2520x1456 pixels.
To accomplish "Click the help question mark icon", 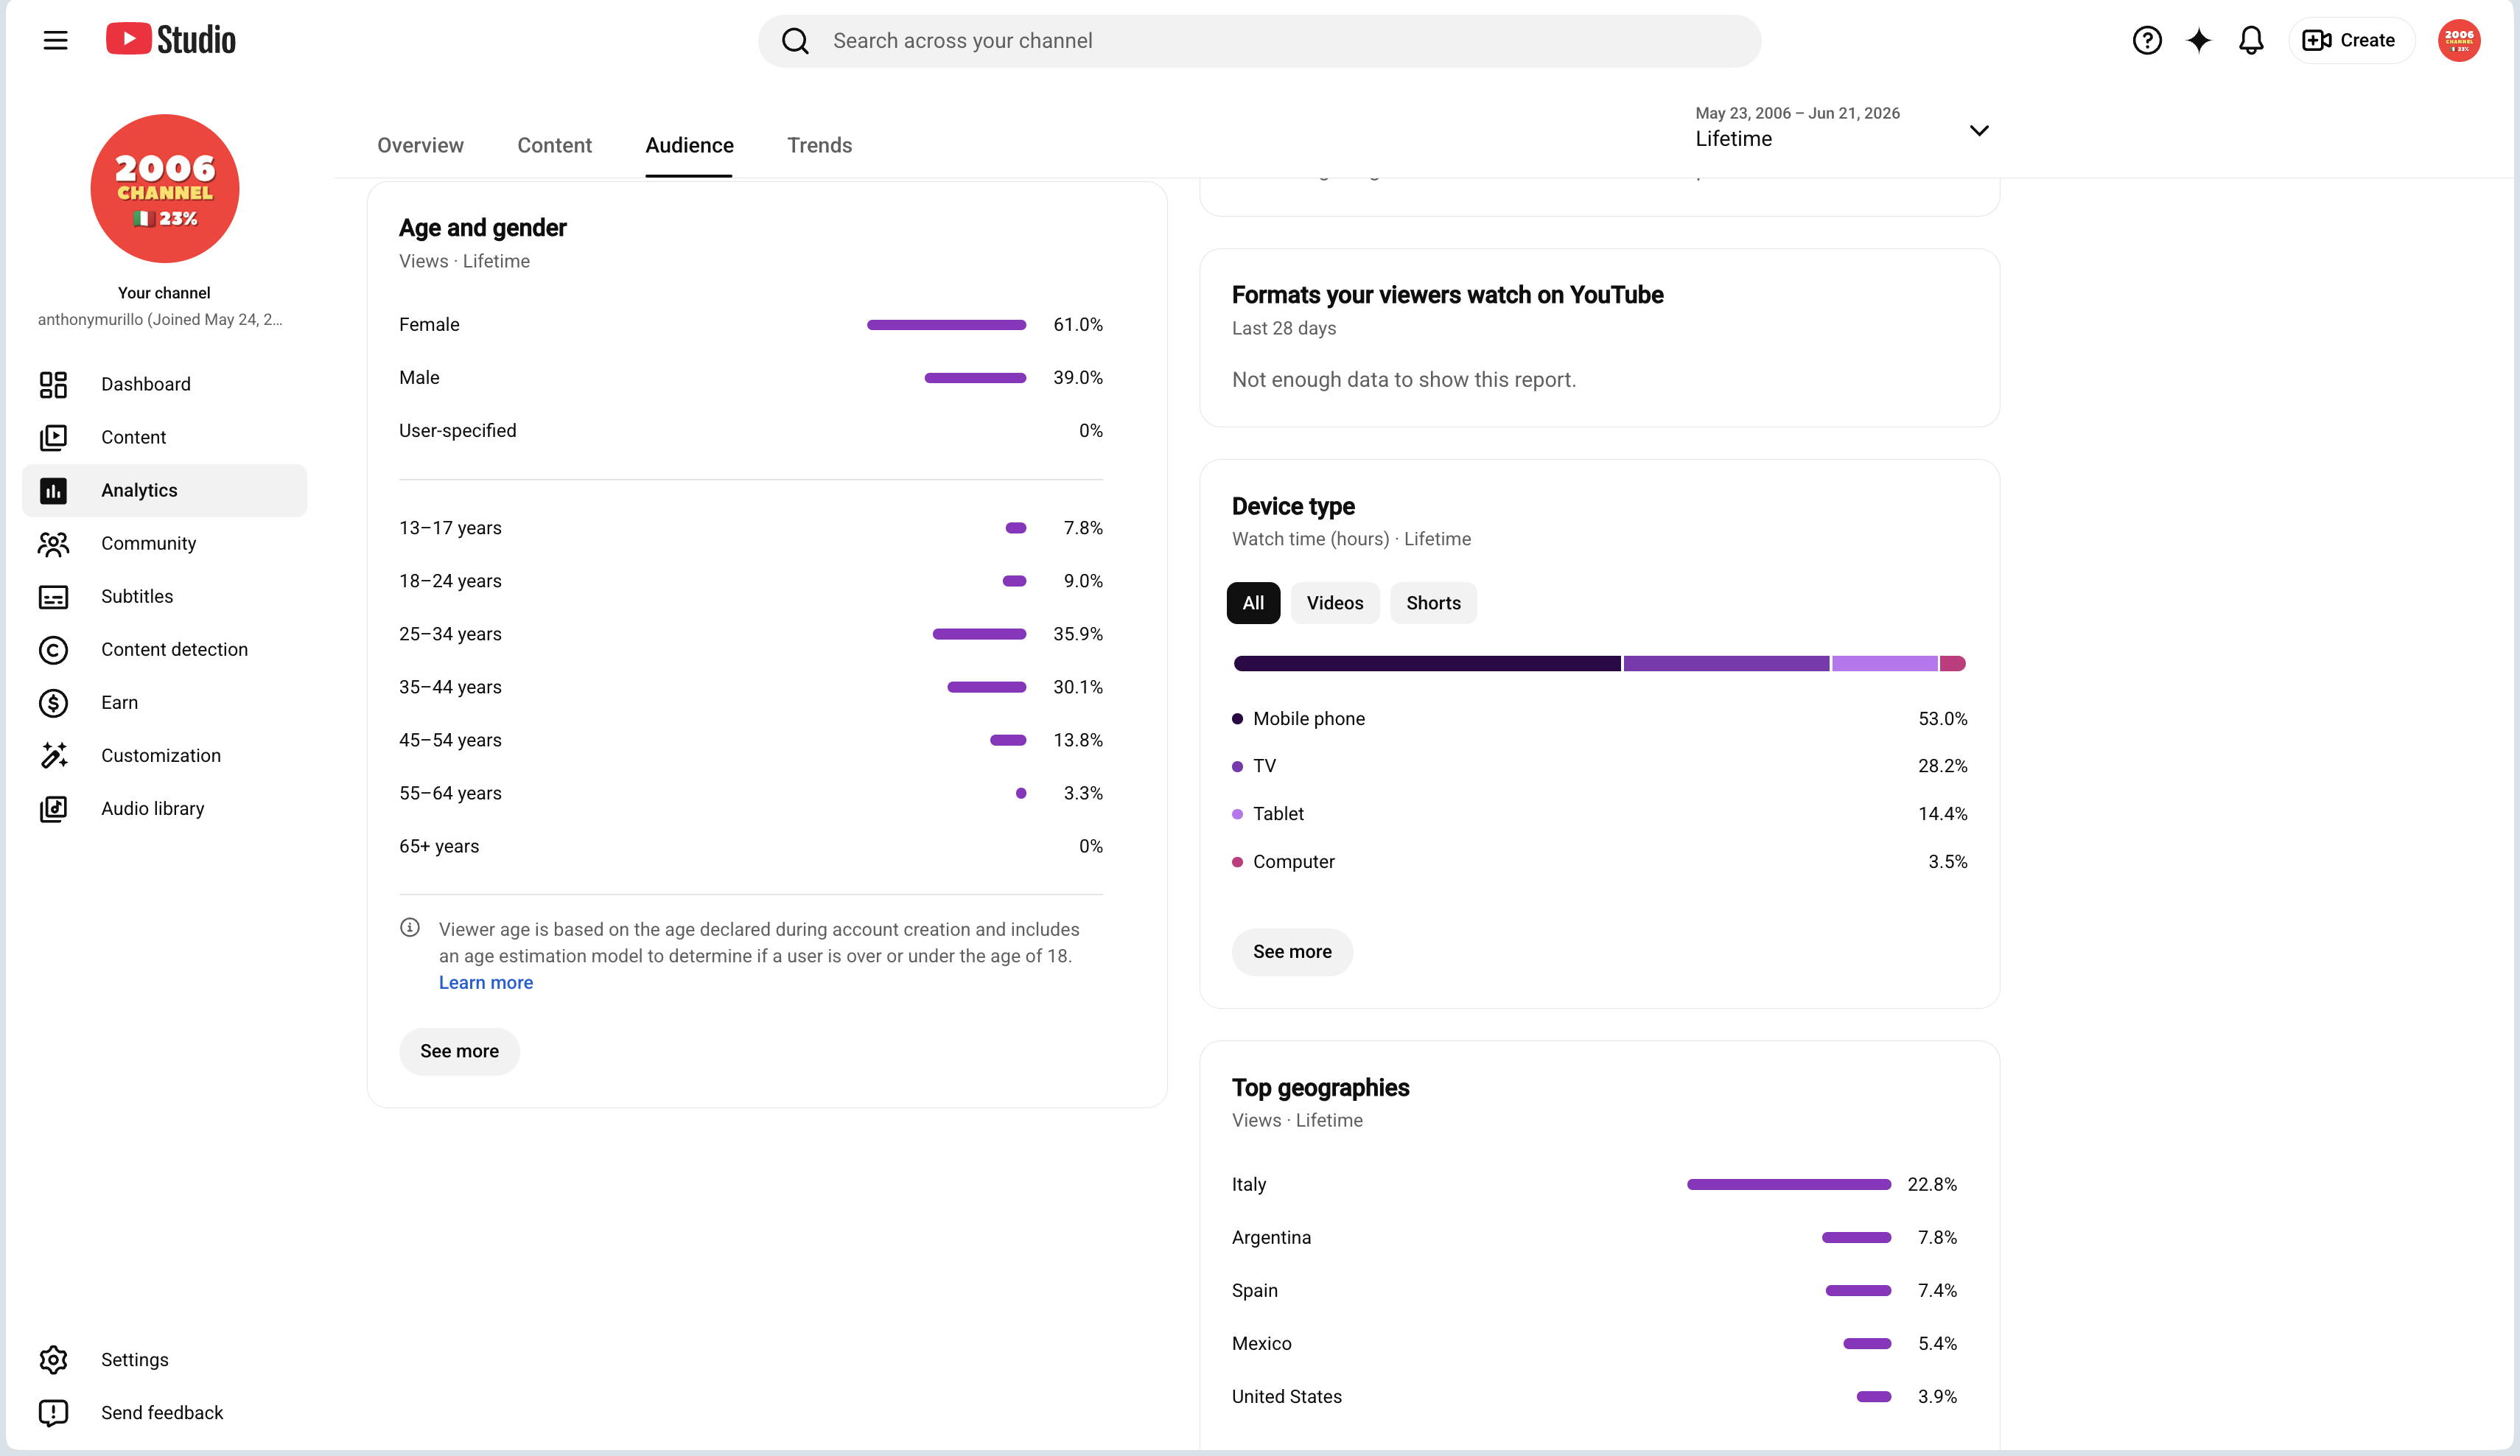I will click(2146, 41).
